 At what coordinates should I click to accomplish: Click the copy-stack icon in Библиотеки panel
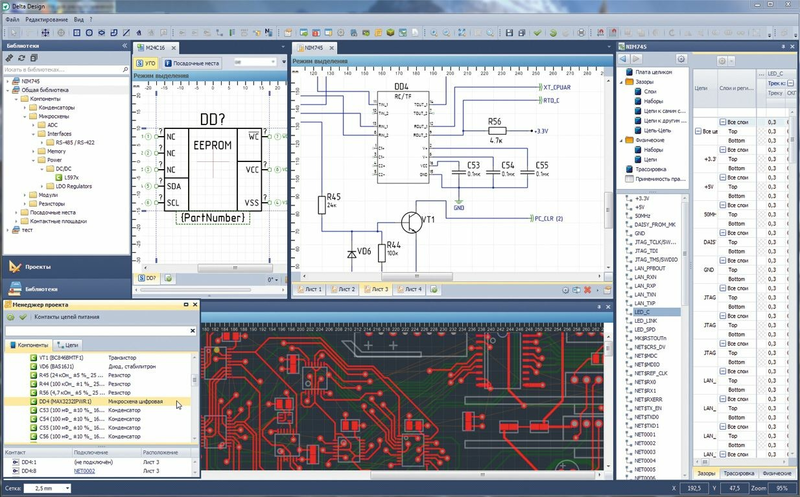34,58
